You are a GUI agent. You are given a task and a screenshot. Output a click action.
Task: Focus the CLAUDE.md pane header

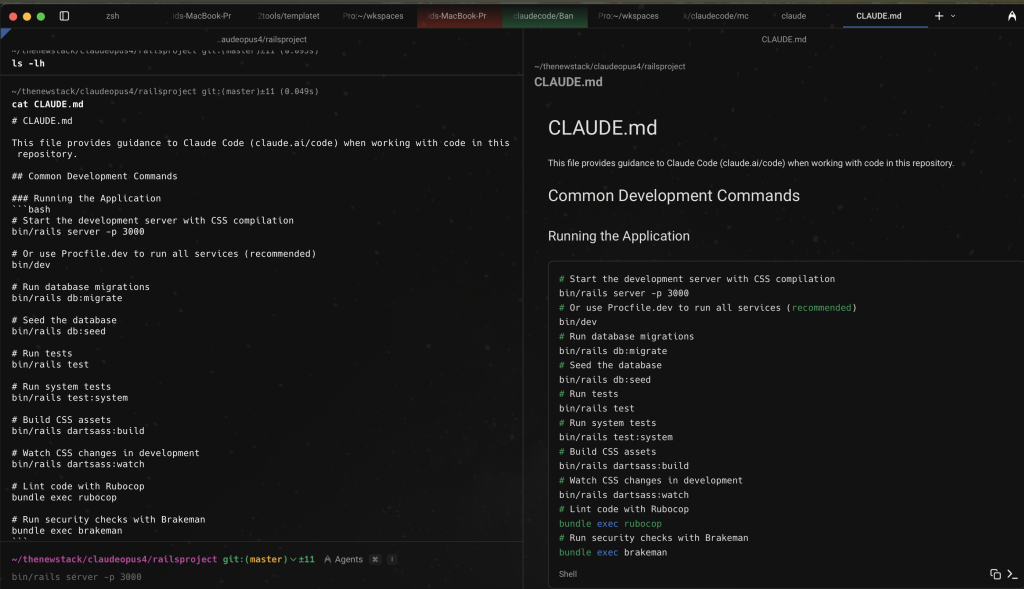[x=784, y=39]
